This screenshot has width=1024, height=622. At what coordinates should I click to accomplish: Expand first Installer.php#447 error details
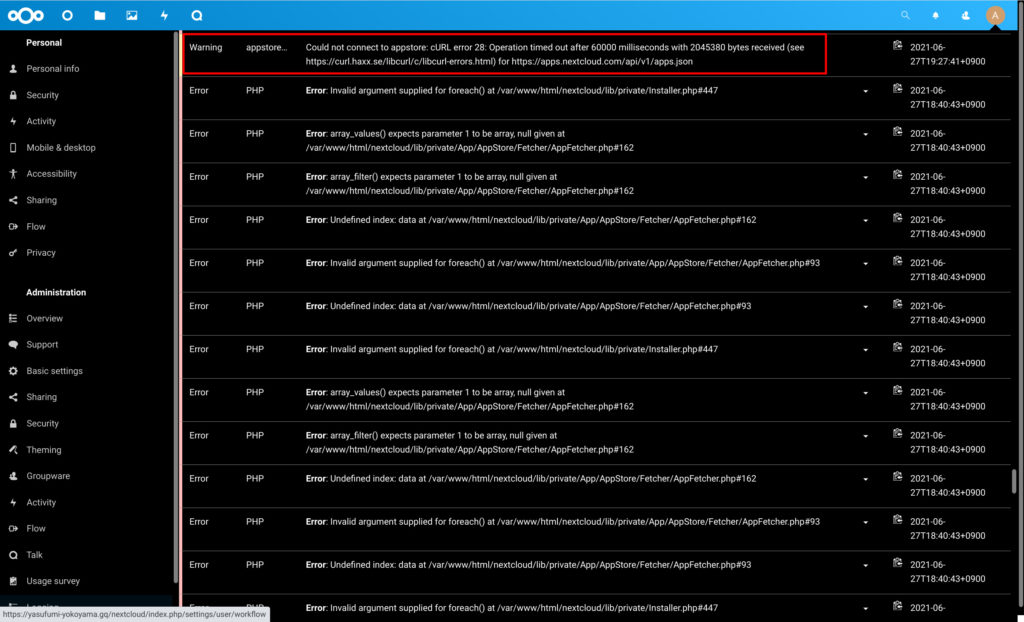coord(866,91)
